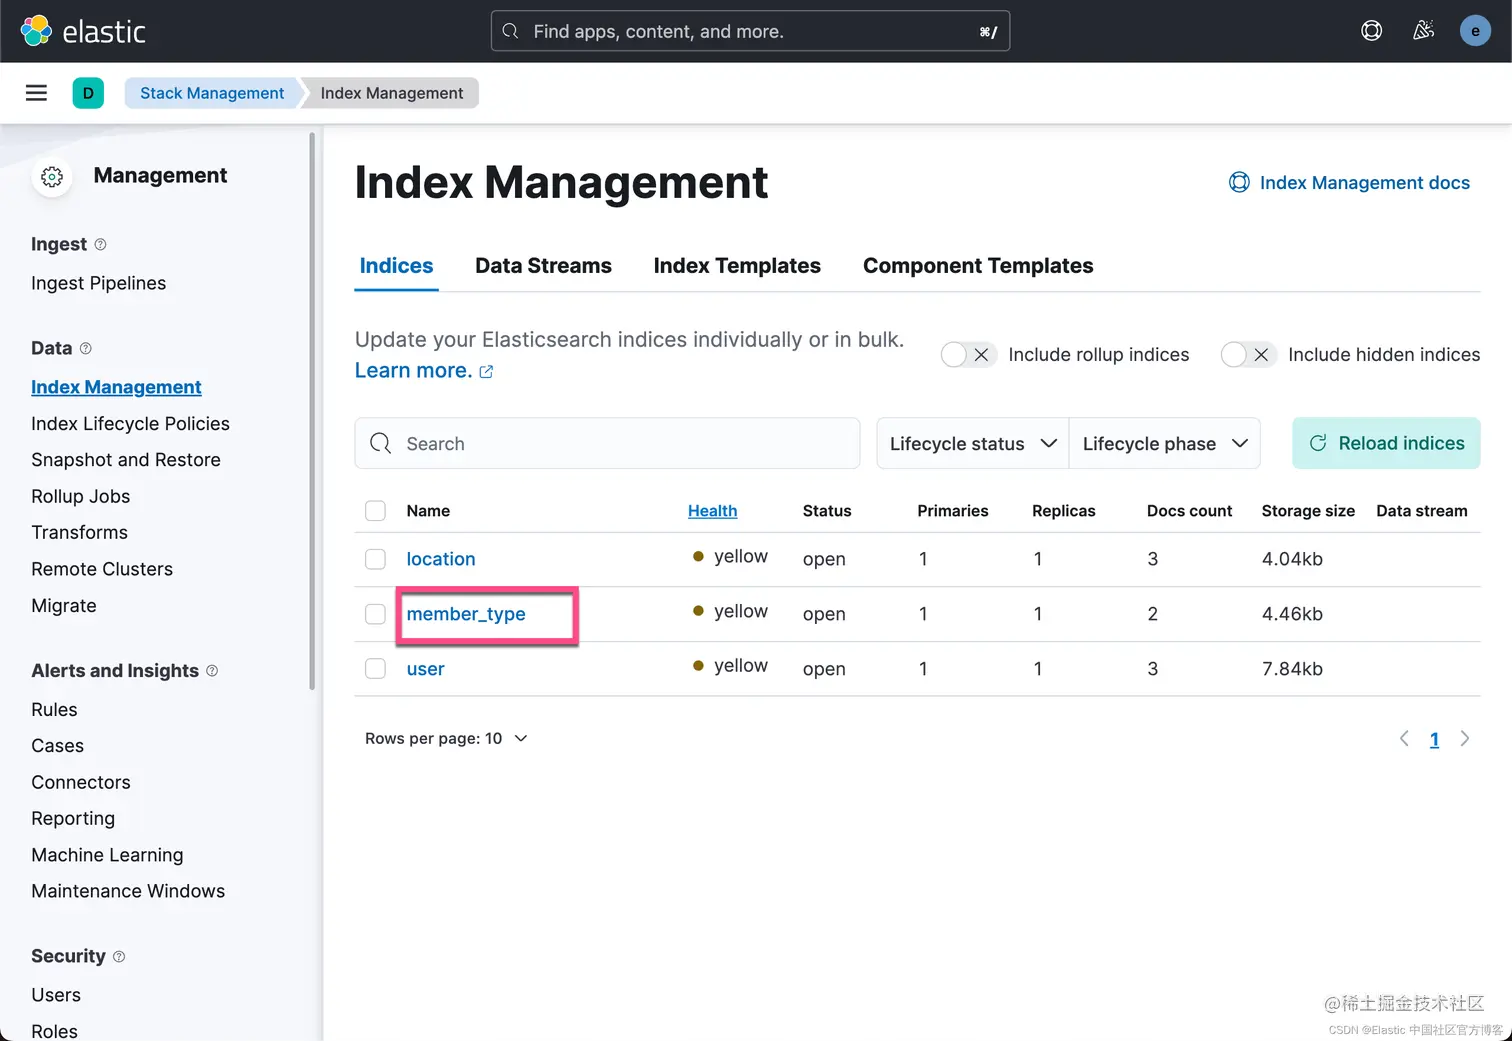Toggle Include rollup indices switch
Viewport: 1512px width, 1041px height.
[x=968, y=355]
